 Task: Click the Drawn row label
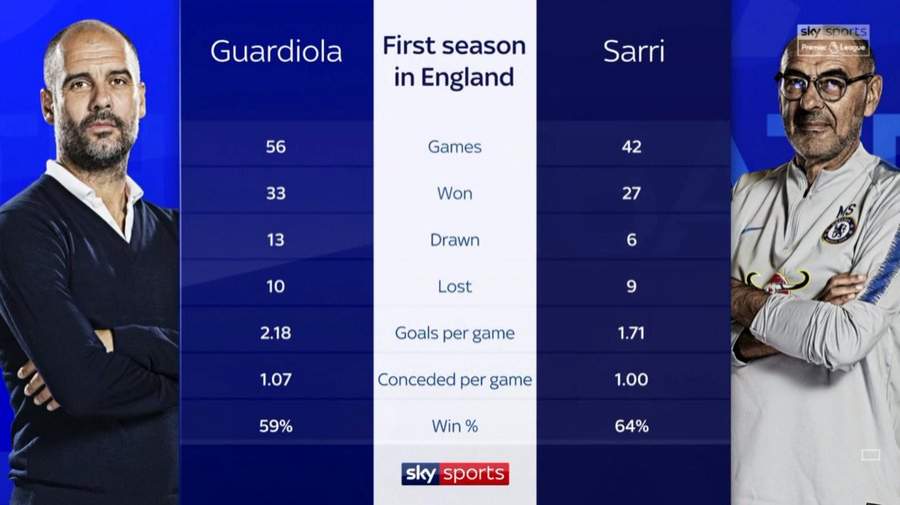coord(455,240)
